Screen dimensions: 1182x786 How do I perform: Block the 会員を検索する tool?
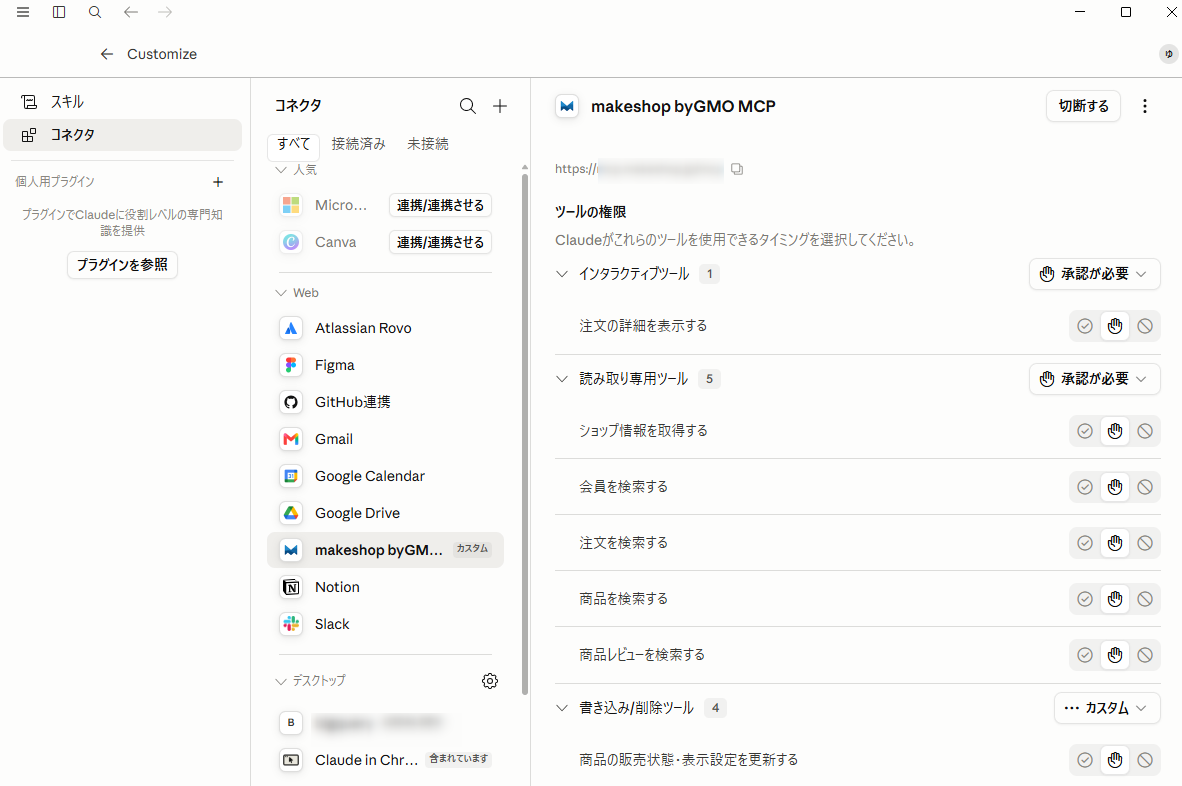1144,487
